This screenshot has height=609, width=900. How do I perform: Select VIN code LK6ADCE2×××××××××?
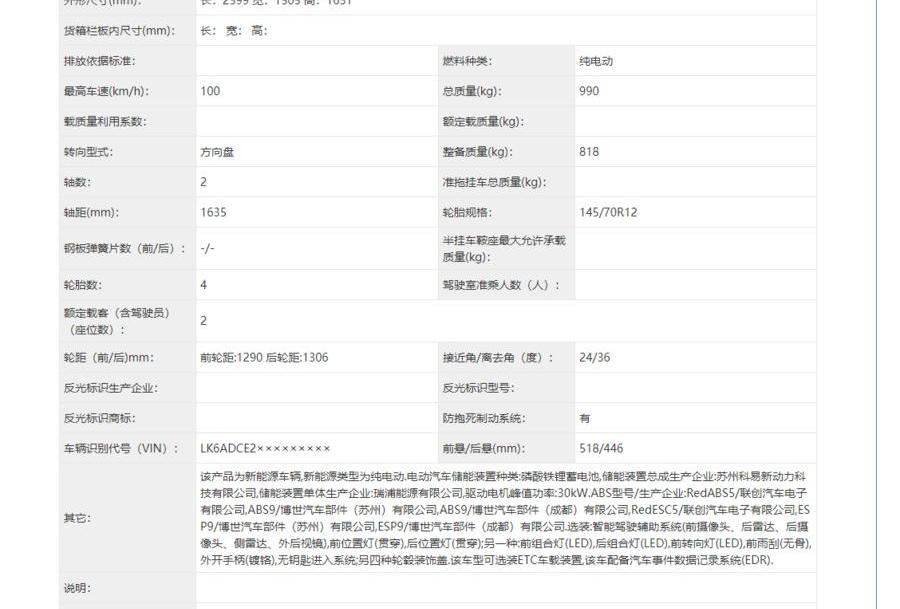click(x=265, y=448)
